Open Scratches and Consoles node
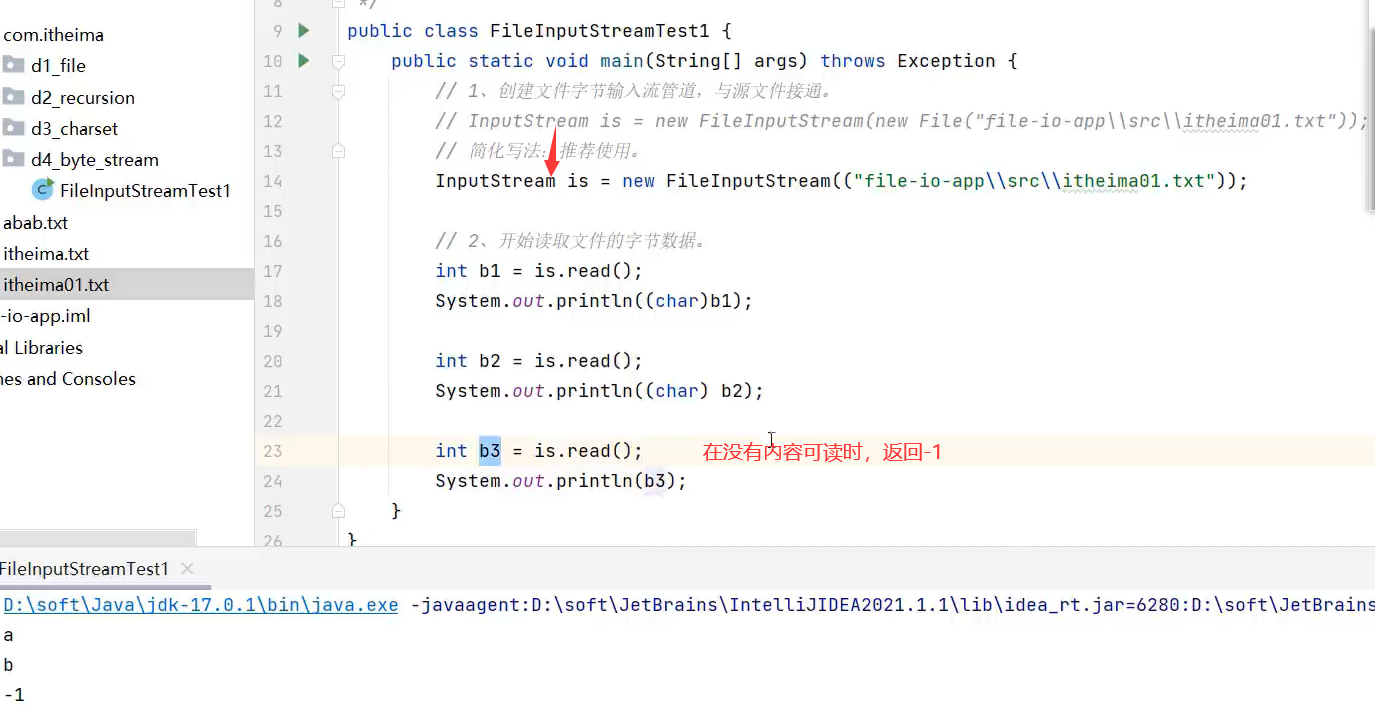1375x728 pixels. [68, 379]
